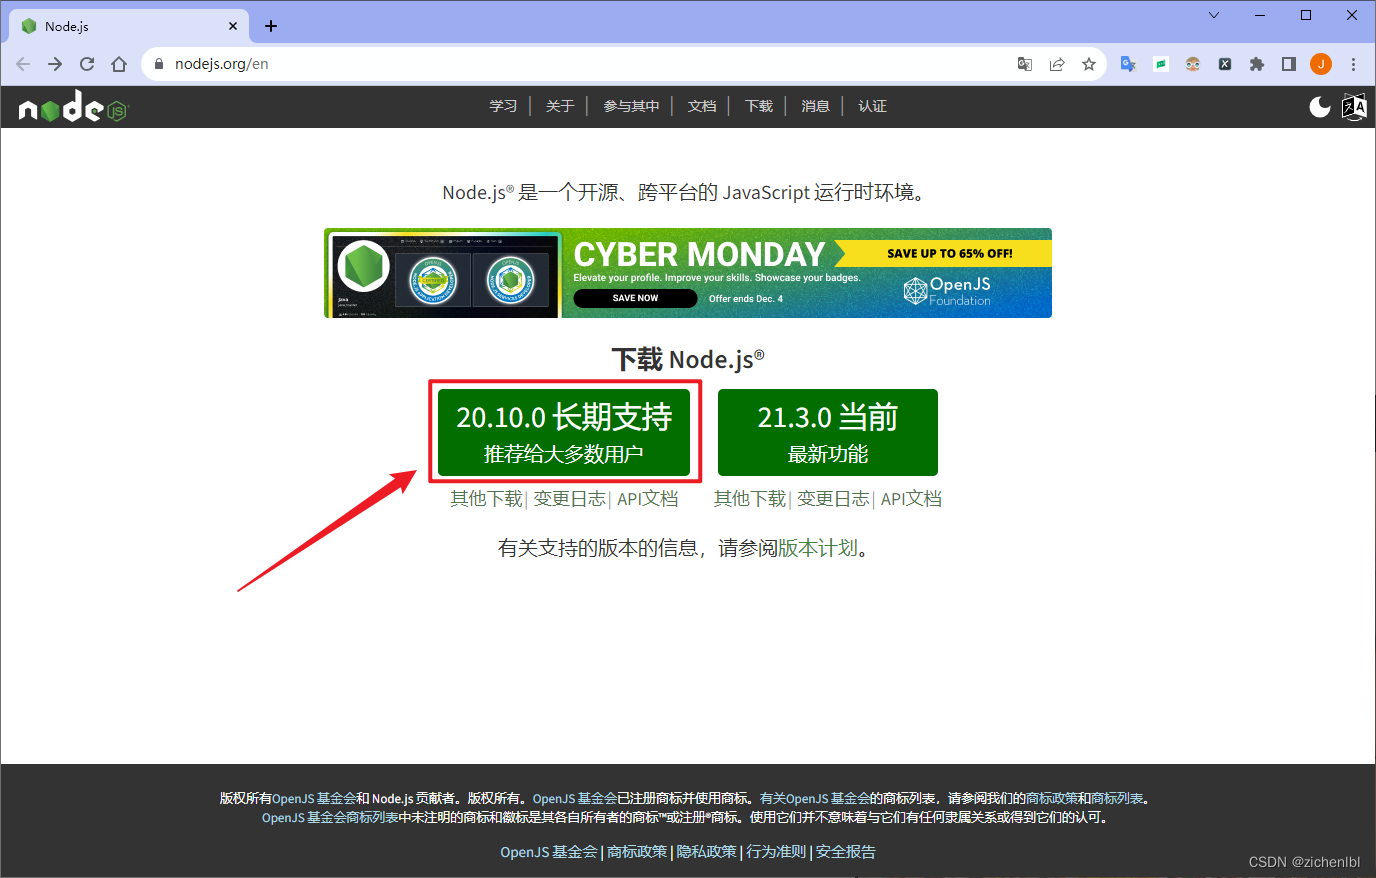The width and height of the screenshot is (1376, 878).
Task: Click the green flag extension icon
Action: 1161,64
